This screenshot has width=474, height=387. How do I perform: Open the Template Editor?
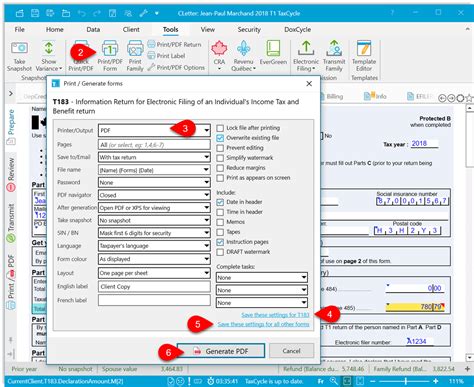coord(364,56)
